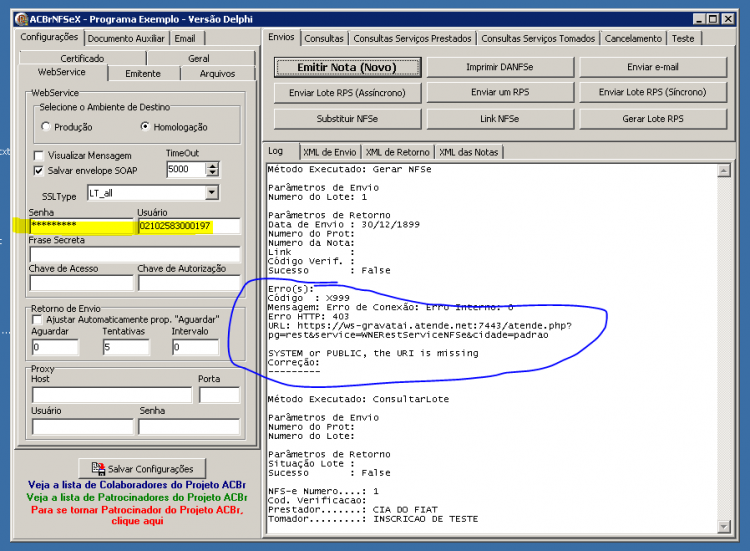Click the Enviar e-mail button
The image size is (750, 551).
point(653,67)
